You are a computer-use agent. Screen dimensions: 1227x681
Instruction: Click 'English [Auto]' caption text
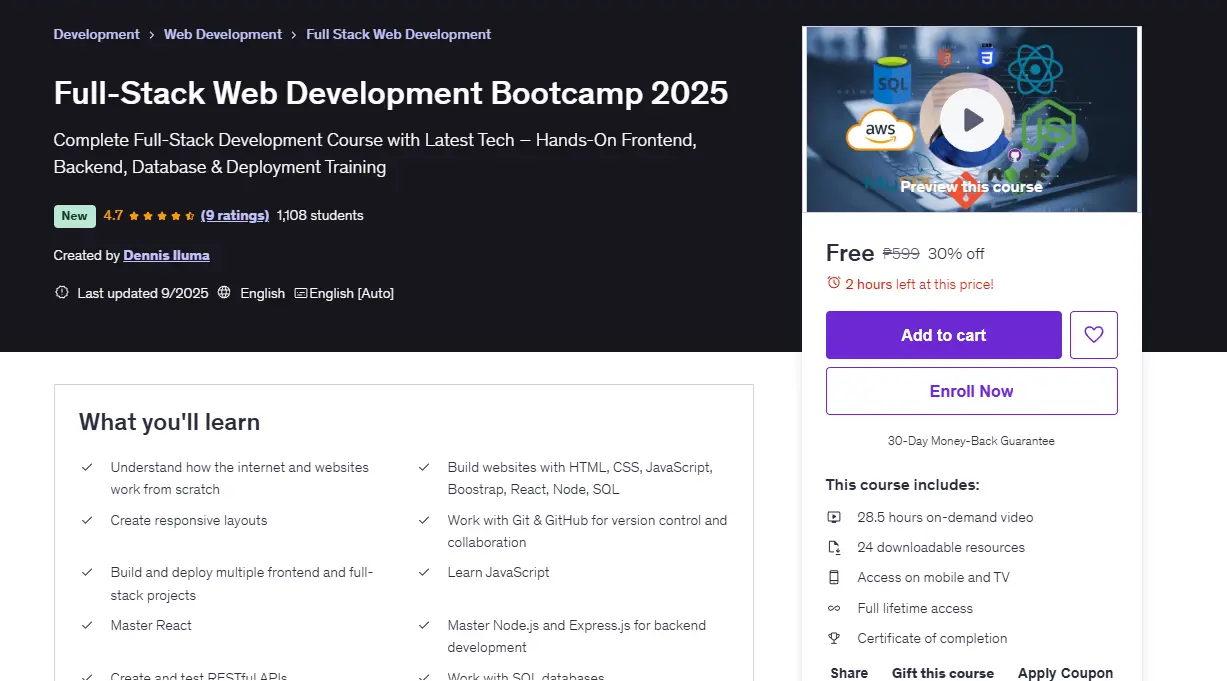(352, 293)
